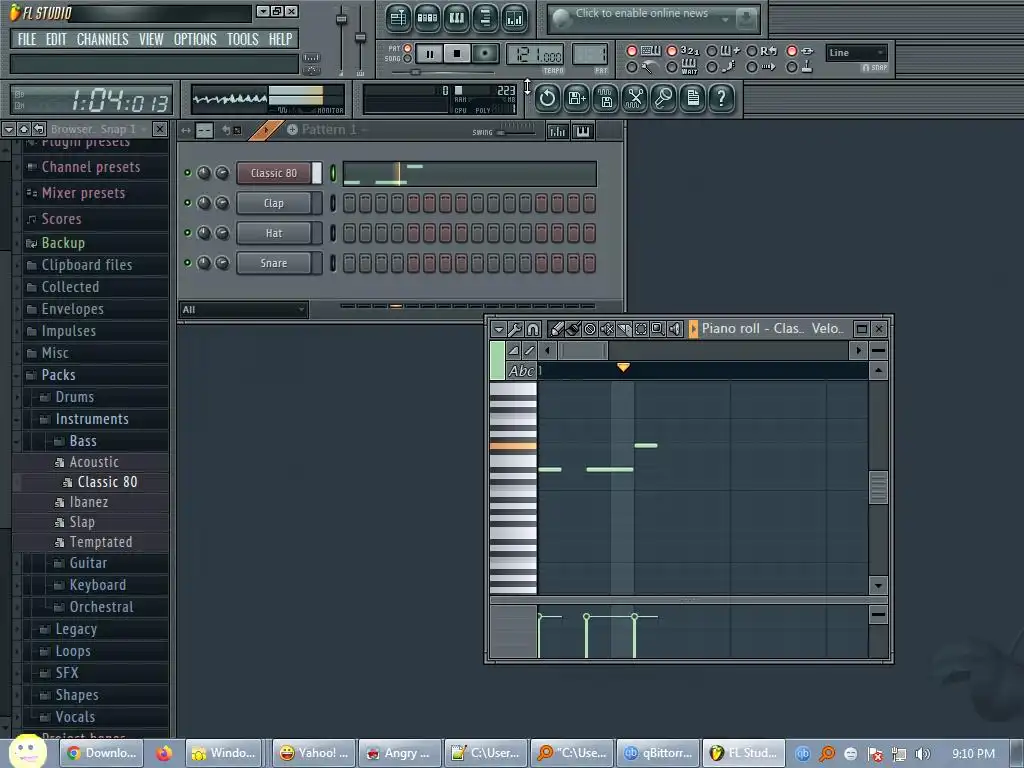1024x768 pixels.
Task: Toggle mute light for Clap channel
Action: (188, 203)
